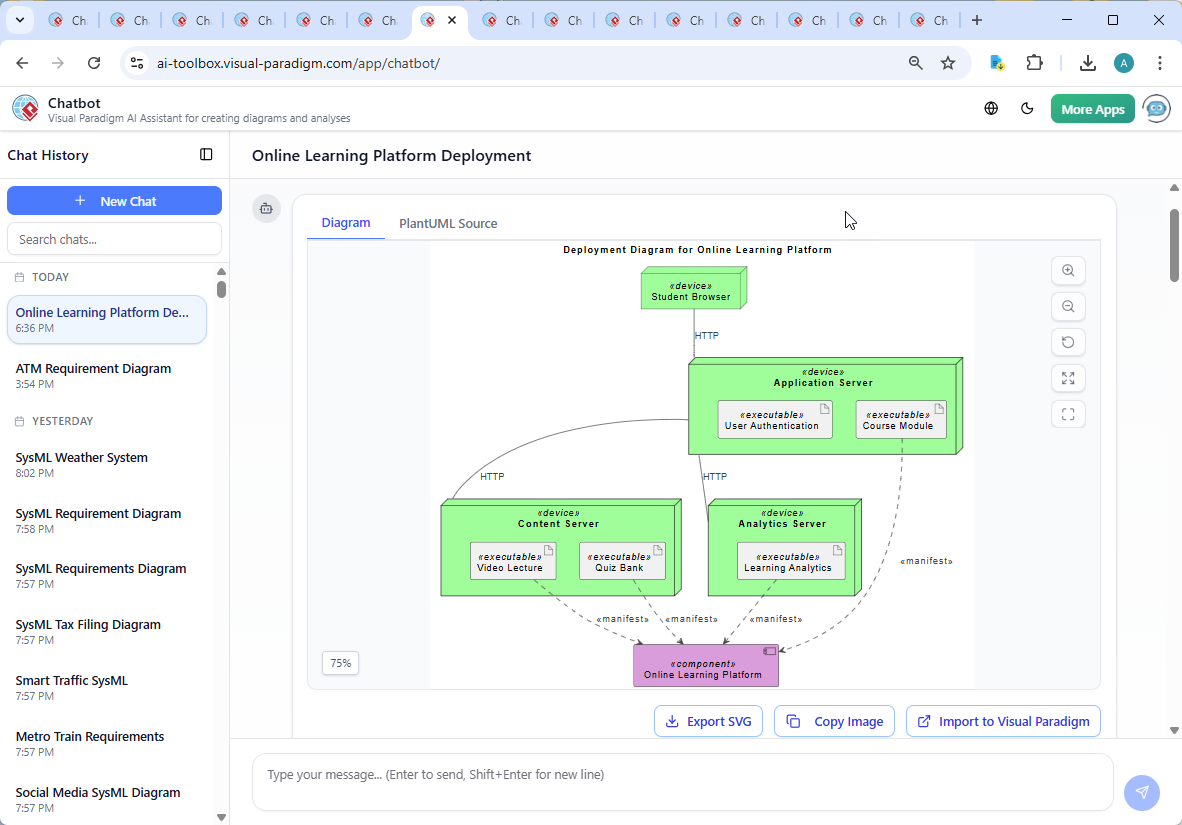This screenshot has height=825, width=1182.
Task: Open Chrome's three-dot menu
Action: pos(1160,63)
